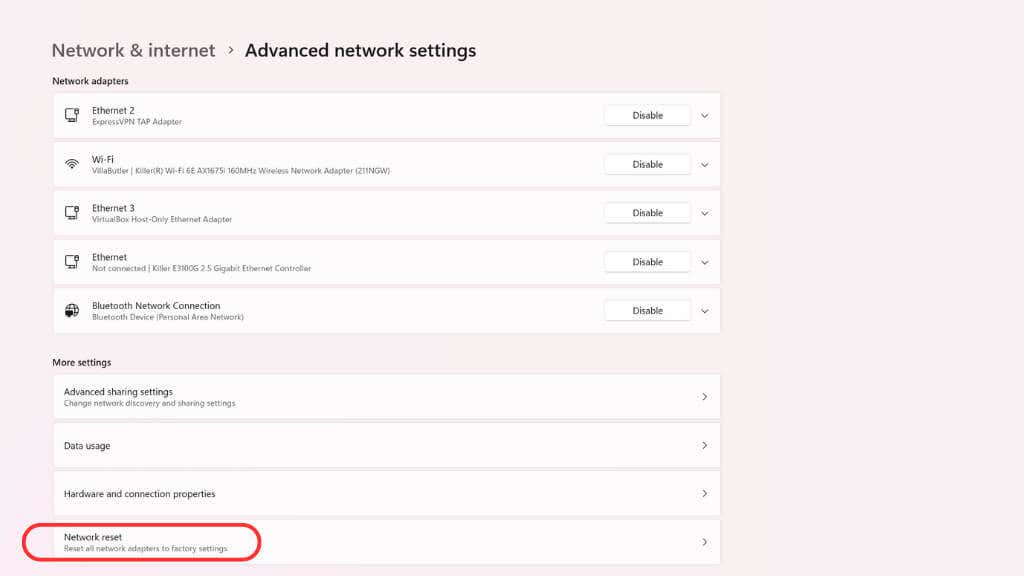Expand Bluetooth Network Connection details chevron
This screenshot has width=1024, height=576.
(x=704, y=311)
